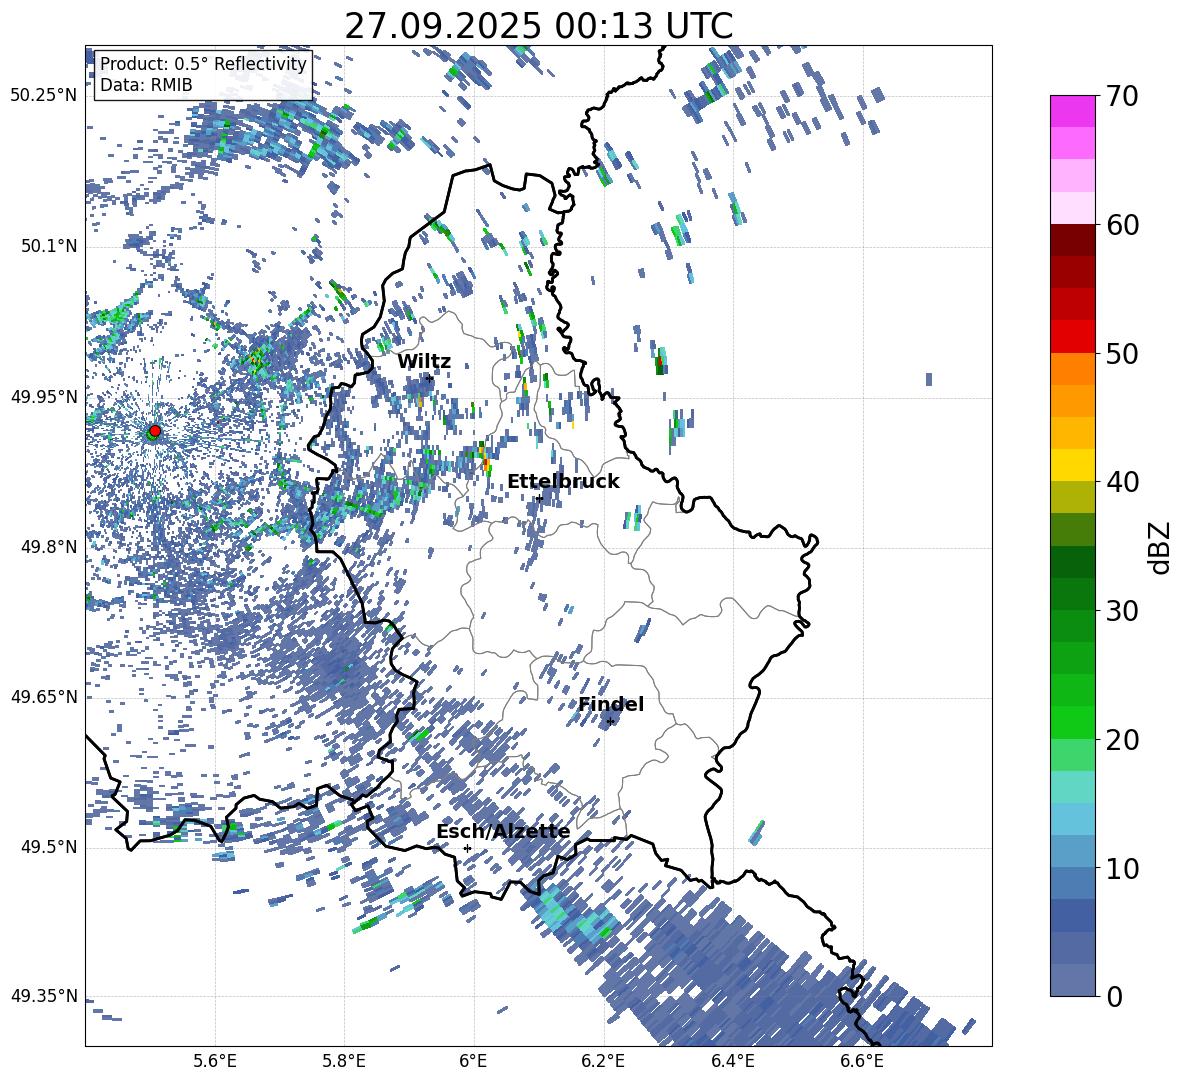Click the 6.2°E longitude tick label
This screenshot has height=1081, width=1184.
[603, 1061]
